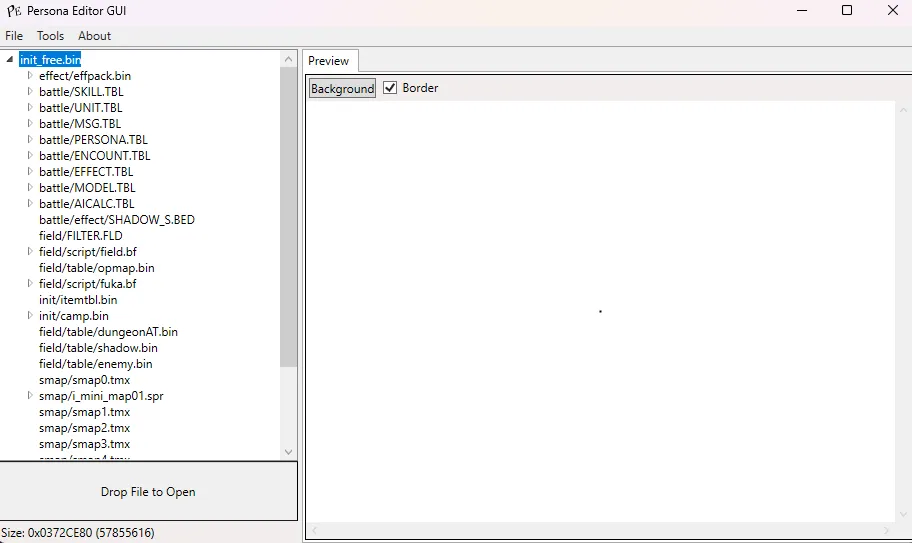
Task: Select battle/UNIT.TBL file entry
Action: 80,108
